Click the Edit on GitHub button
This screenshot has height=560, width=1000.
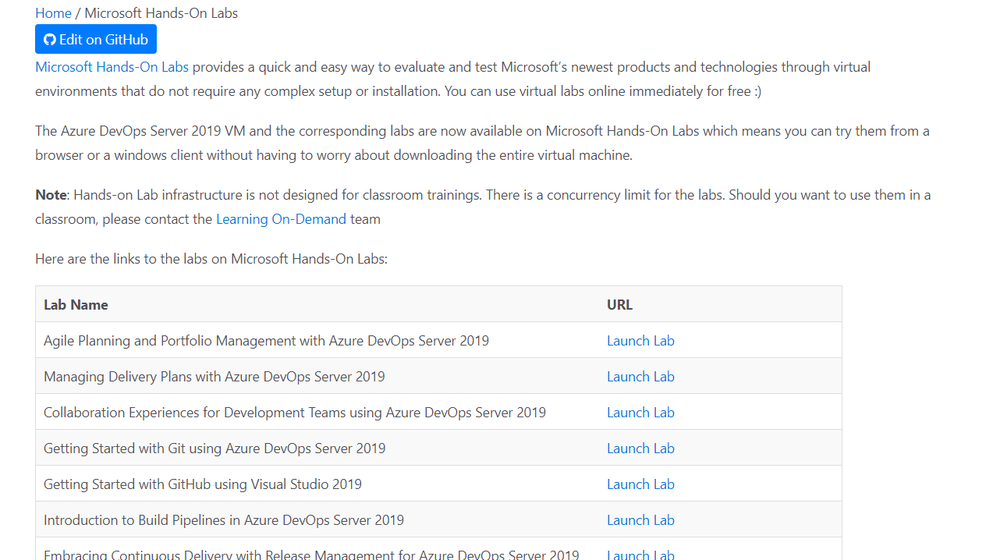click(96, 40)
